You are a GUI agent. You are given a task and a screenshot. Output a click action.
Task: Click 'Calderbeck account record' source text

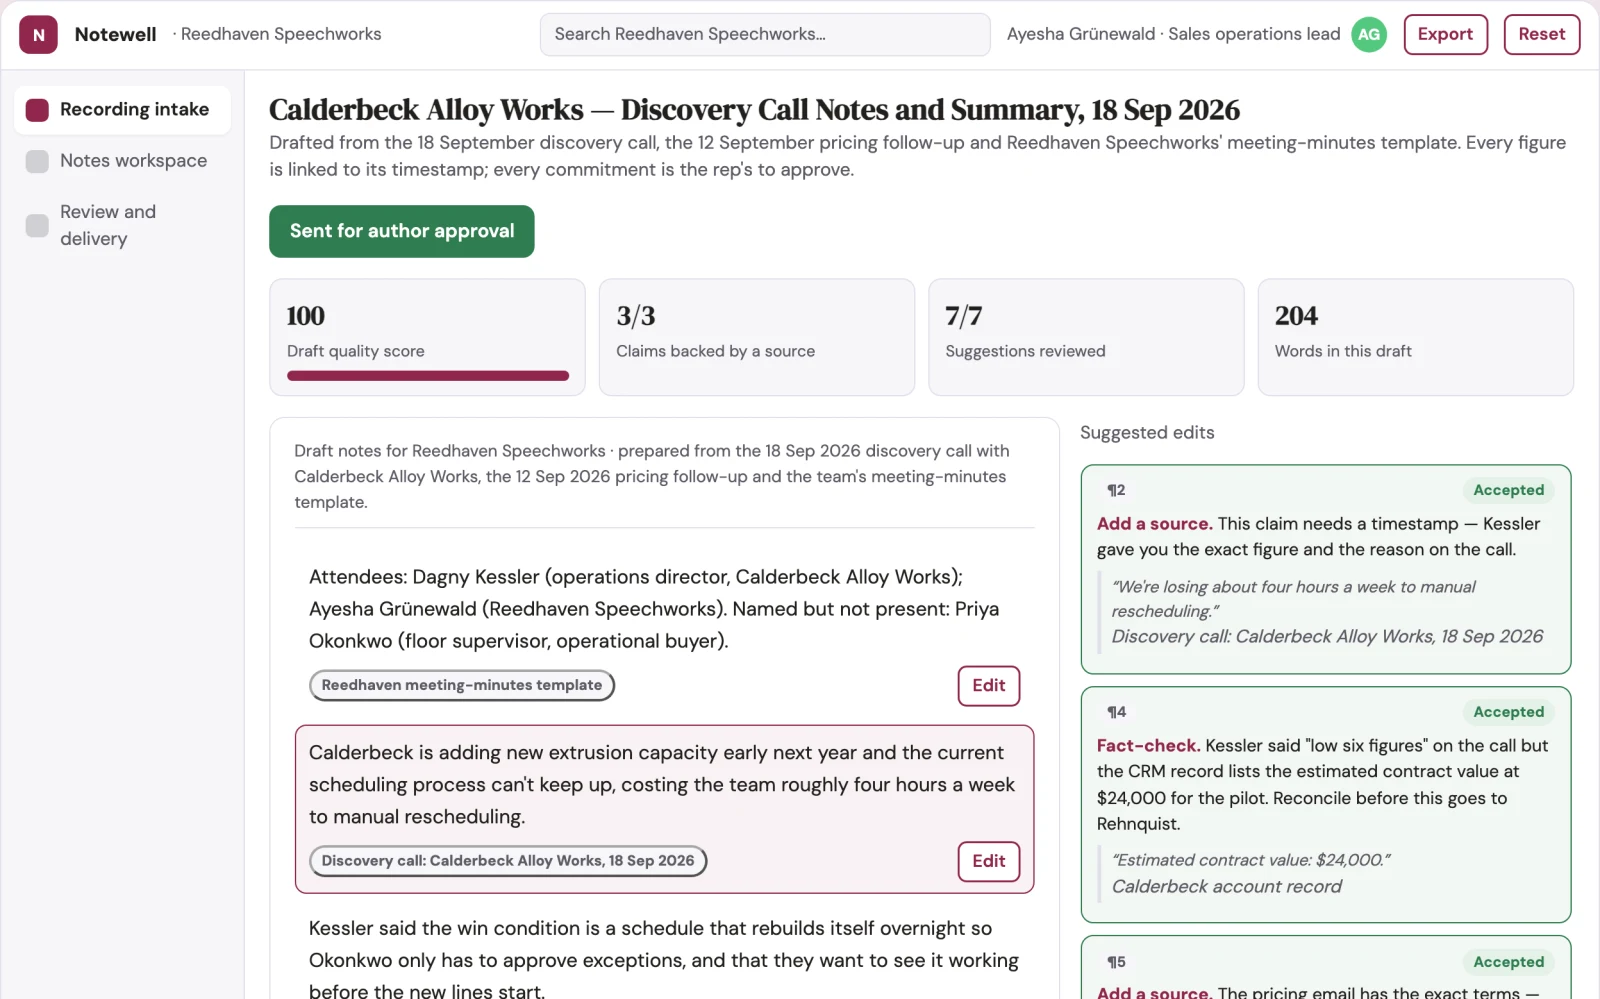tap(1227, 887)
